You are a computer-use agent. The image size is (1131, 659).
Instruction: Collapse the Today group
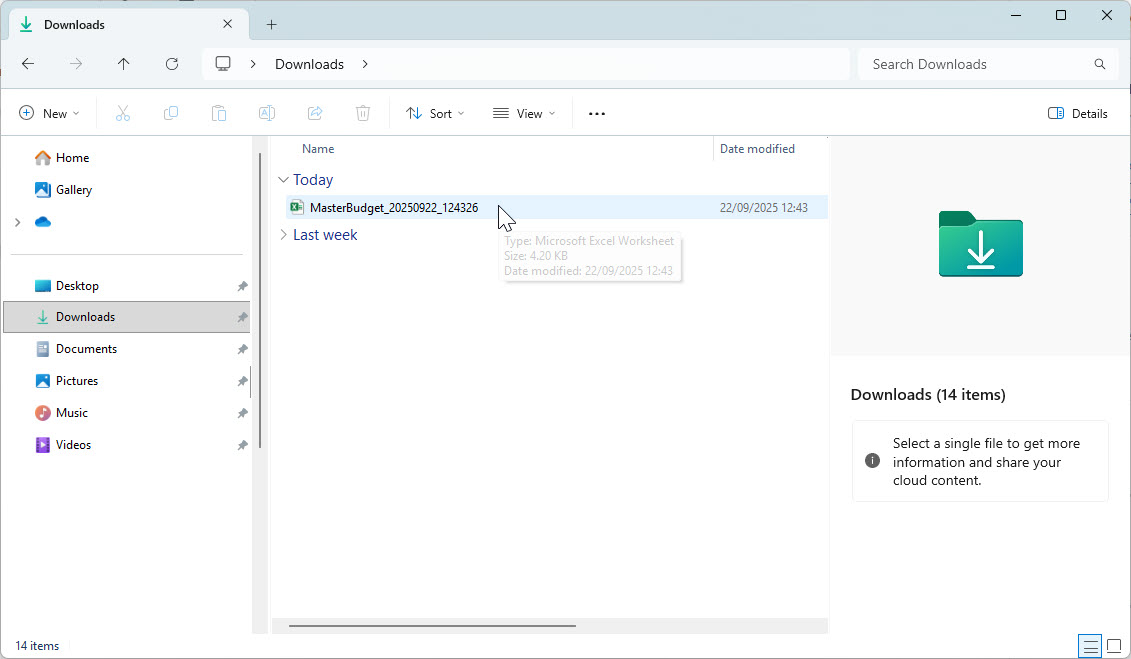click(283, 180)
